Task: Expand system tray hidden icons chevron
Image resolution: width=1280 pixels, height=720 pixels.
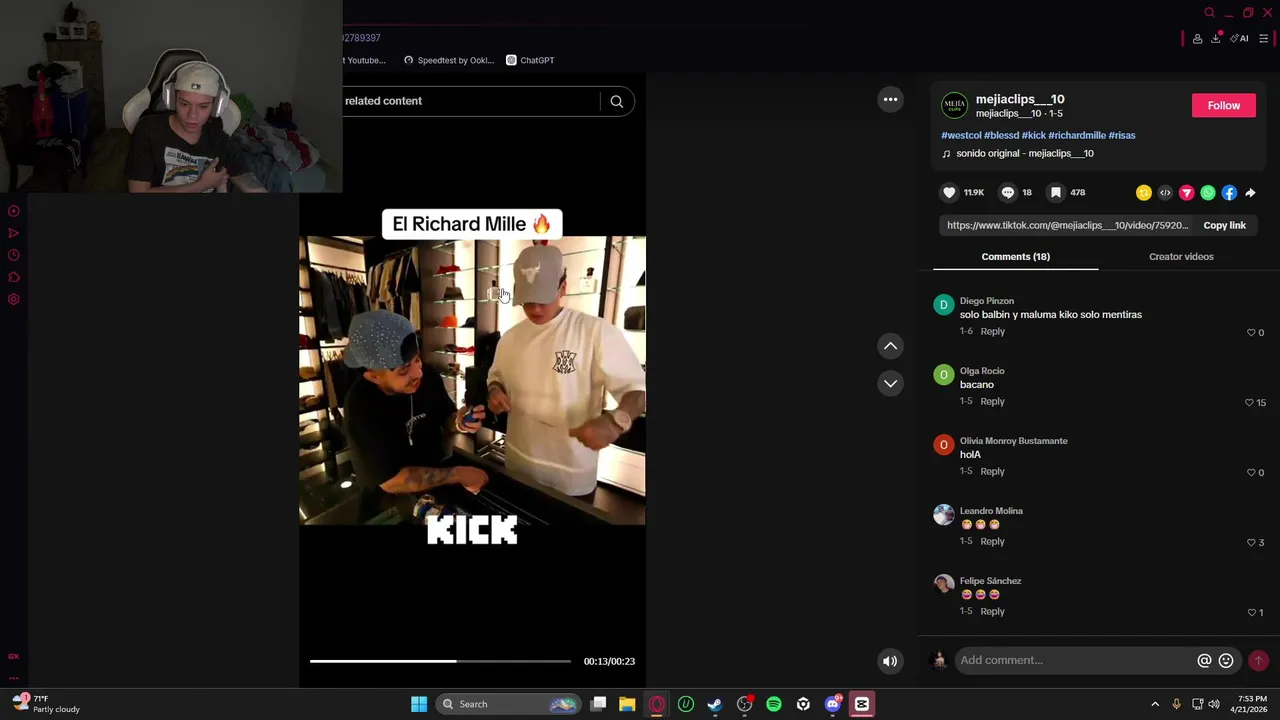Action: pos(1155,704)
